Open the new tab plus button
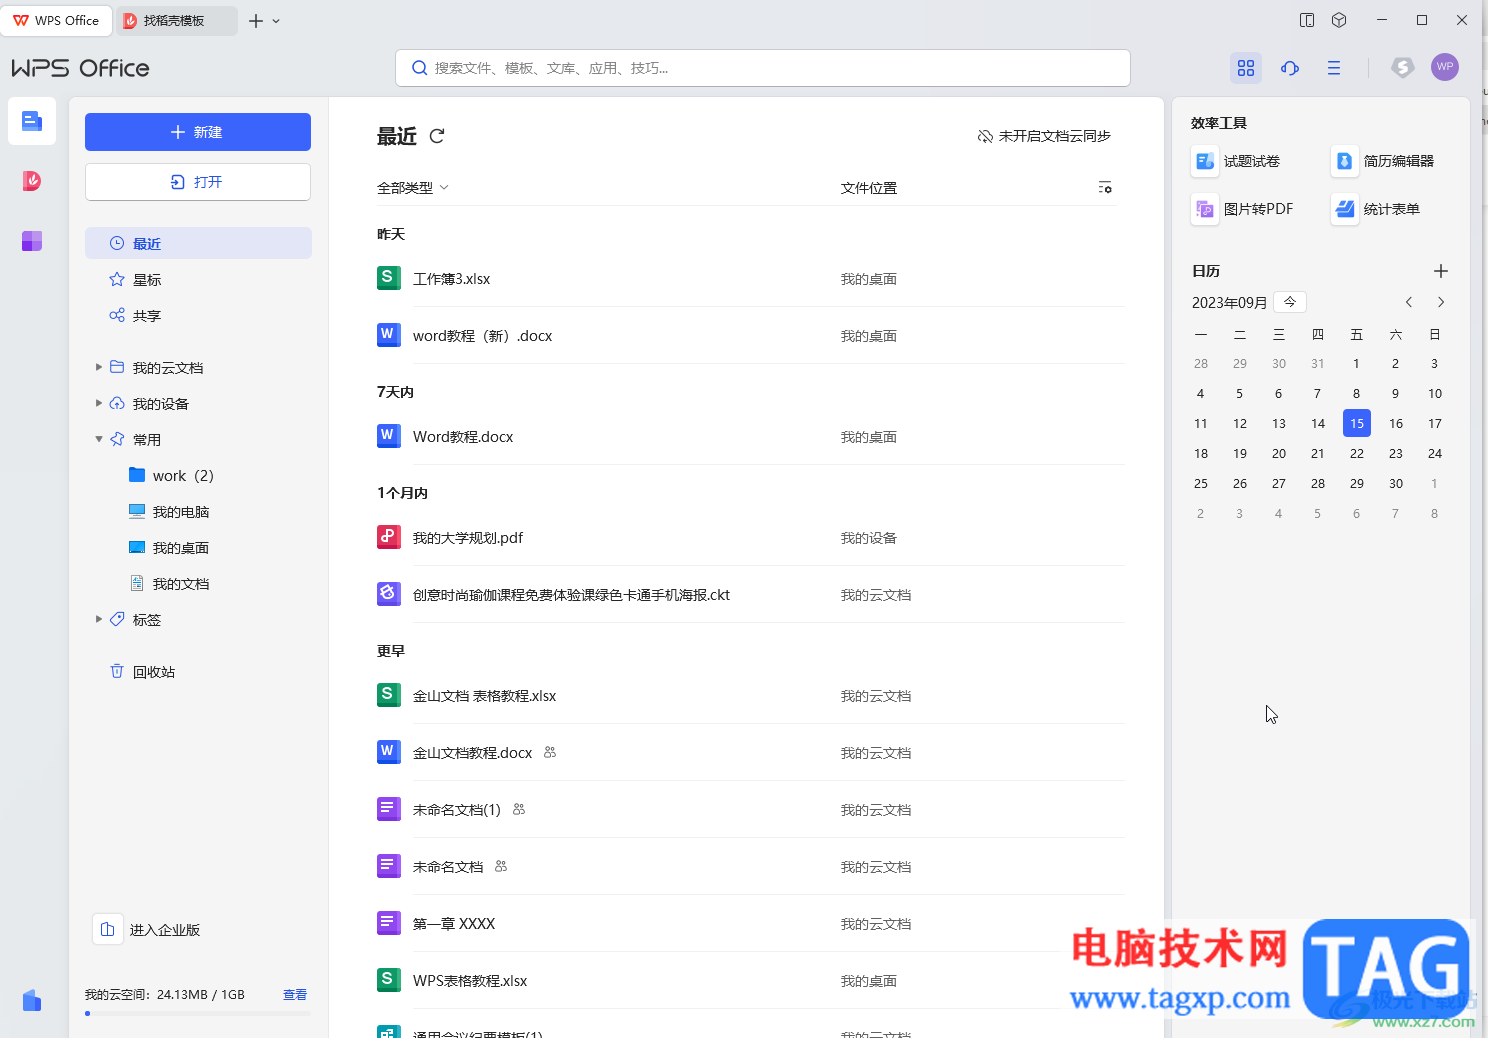Screen dimensions: 1488x1038 pyautogui.click(x=256, y=20)
